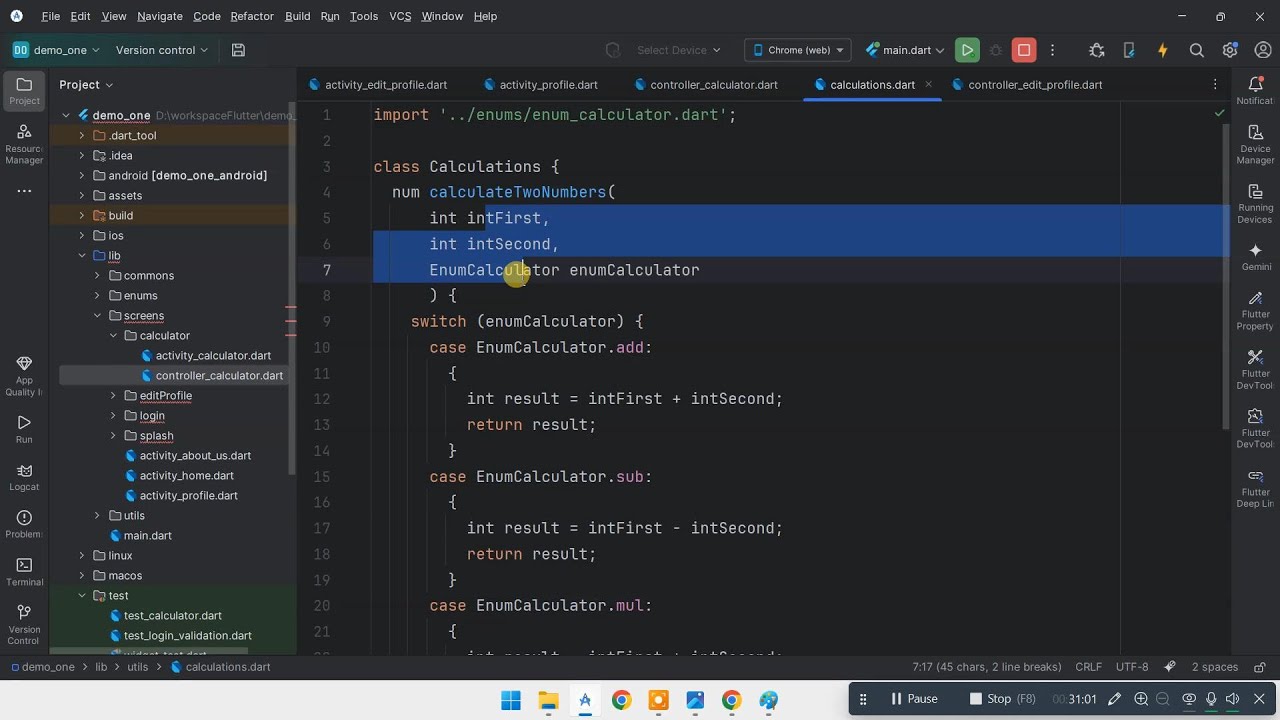Open the Running Devices panel
The width and height of the screenshot is (1280, 720).
(x=1255, y=204)
